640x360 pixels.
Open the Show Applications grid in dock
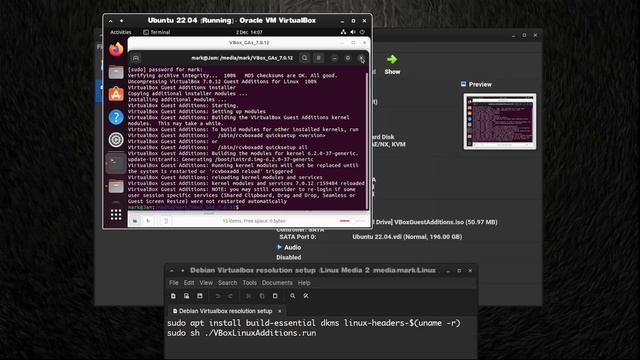click(116, 215)
